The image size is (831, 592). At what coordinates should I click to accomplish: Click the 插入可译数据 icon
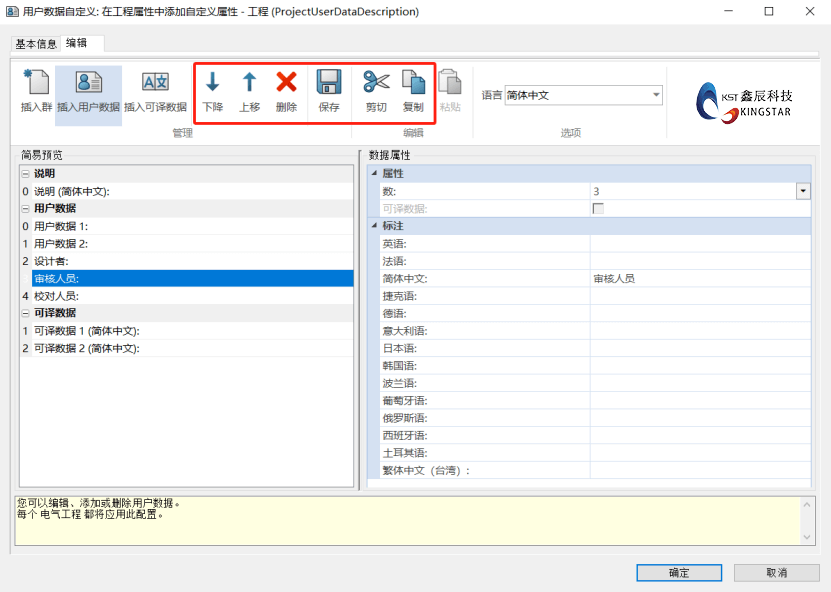155,84
